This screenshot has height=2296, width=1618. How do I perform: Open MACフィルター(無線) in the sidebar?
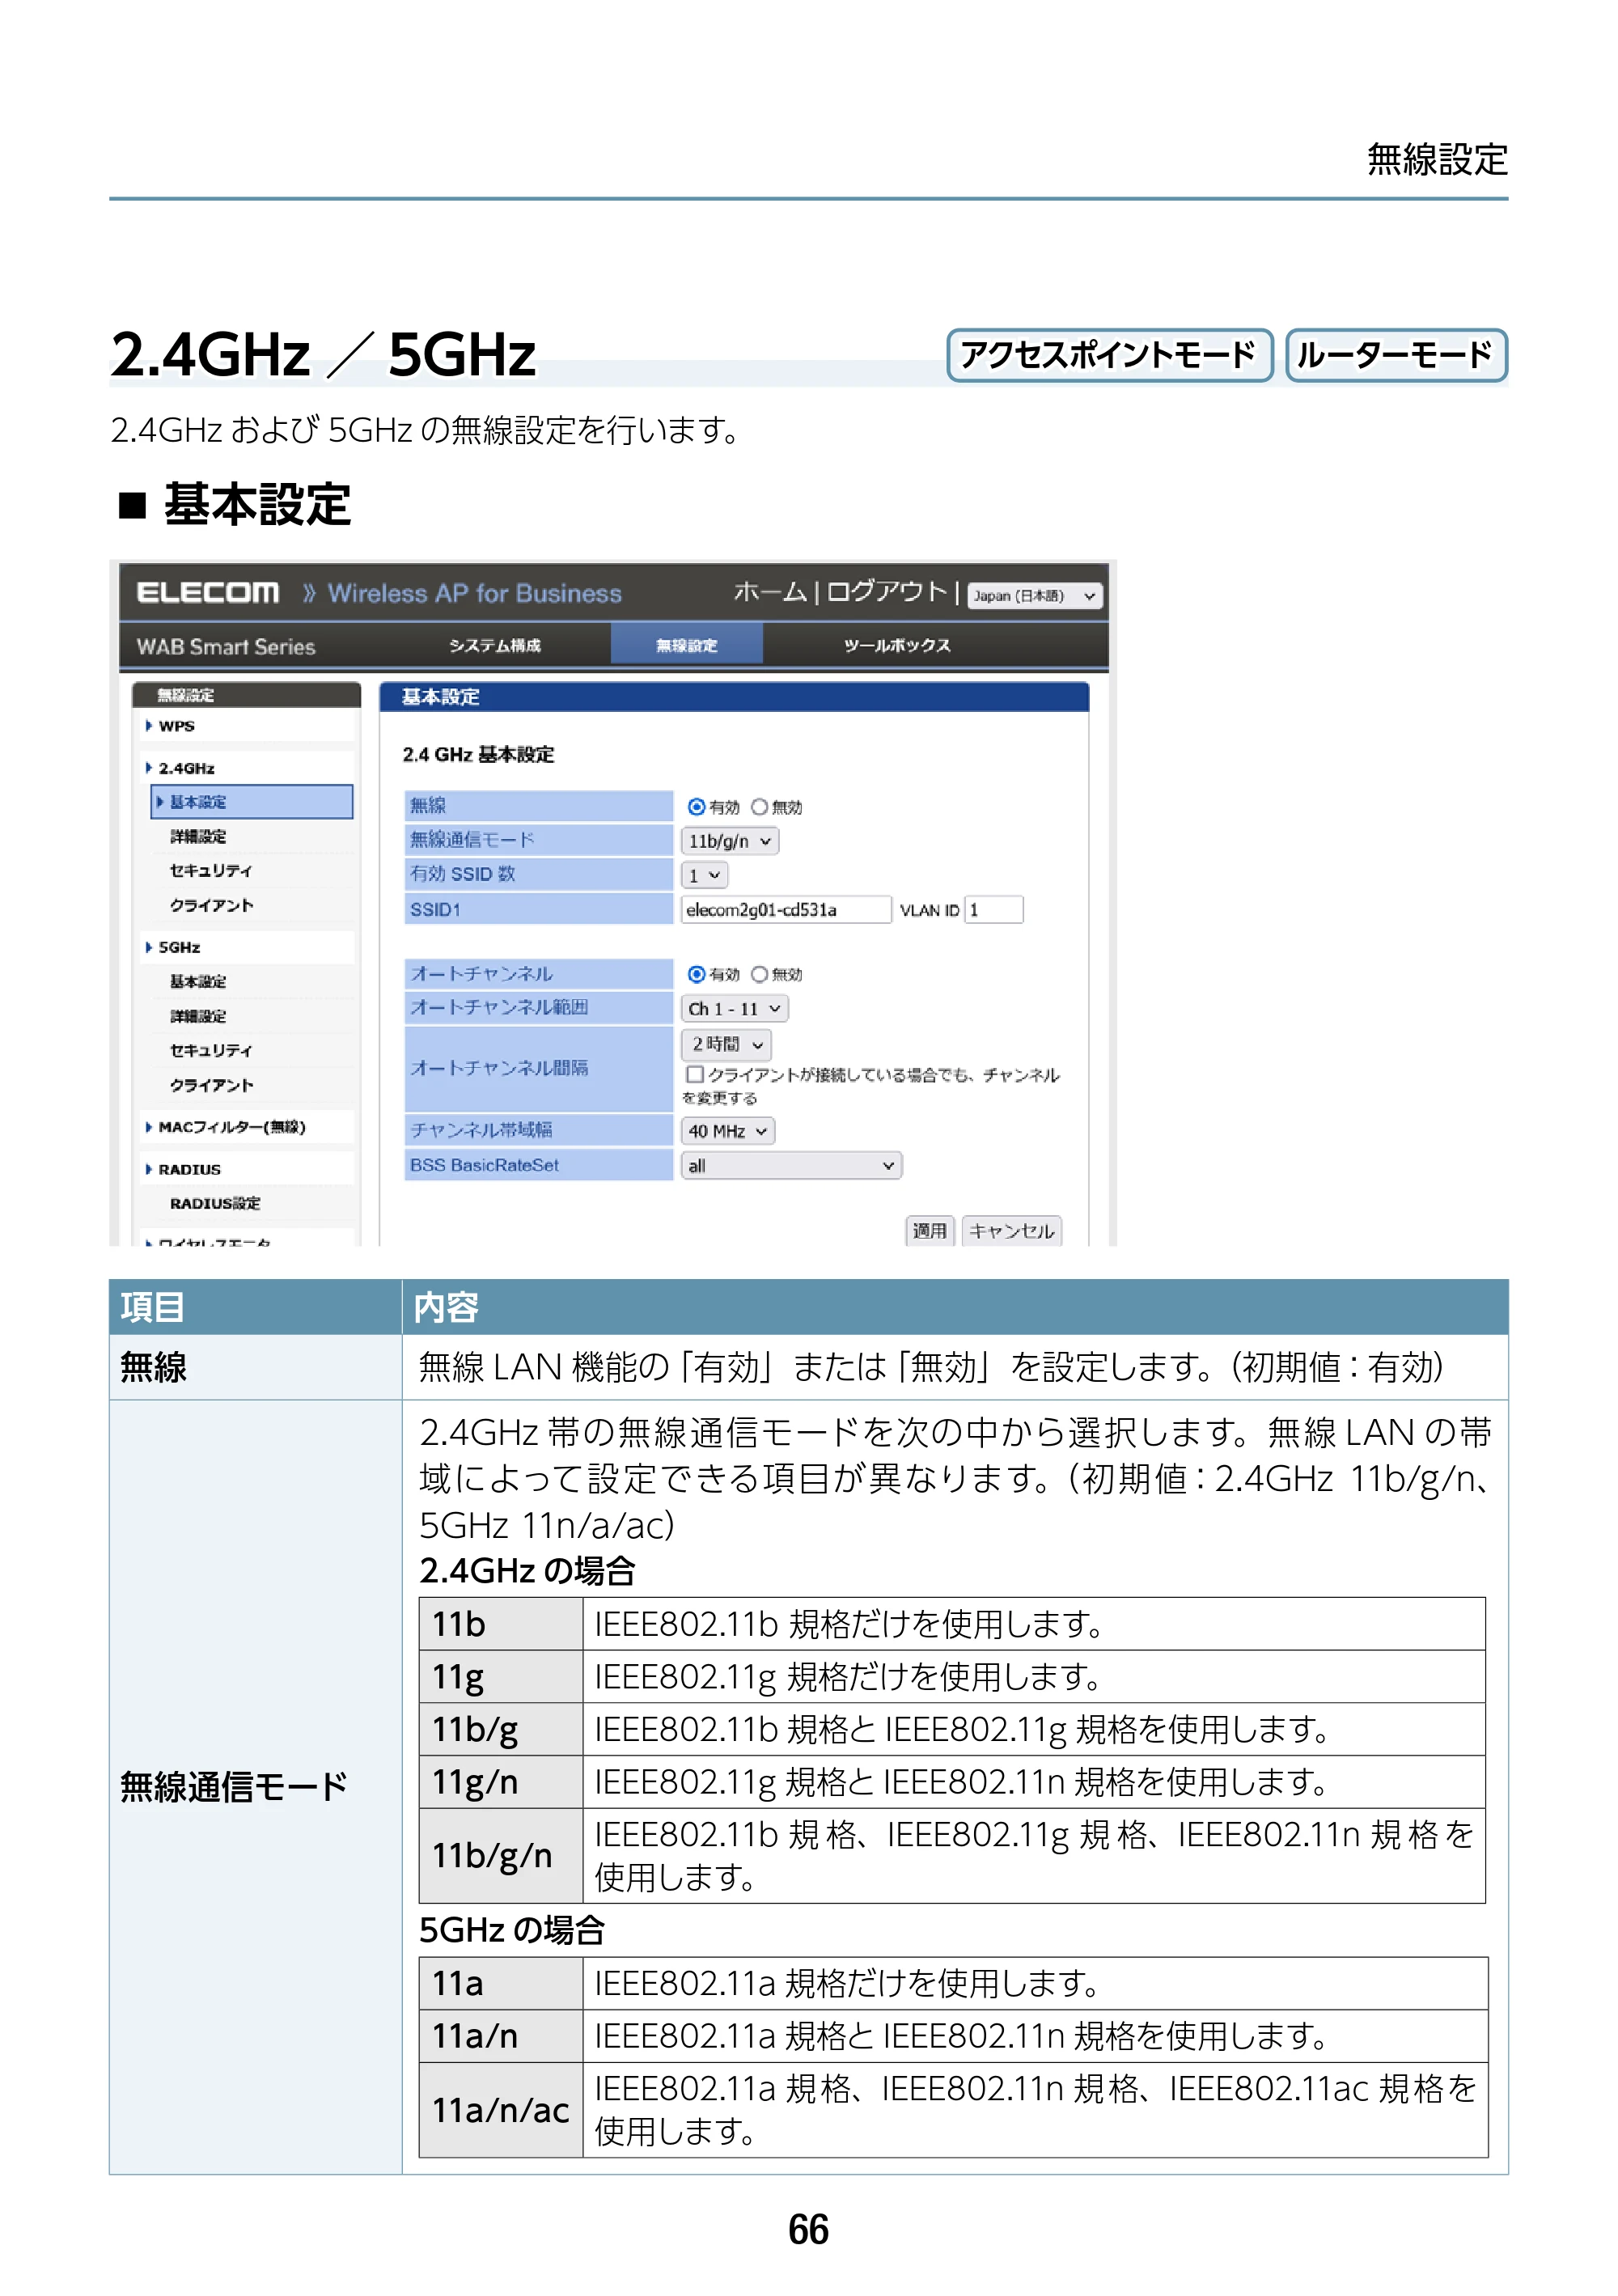coord(231,1127)
